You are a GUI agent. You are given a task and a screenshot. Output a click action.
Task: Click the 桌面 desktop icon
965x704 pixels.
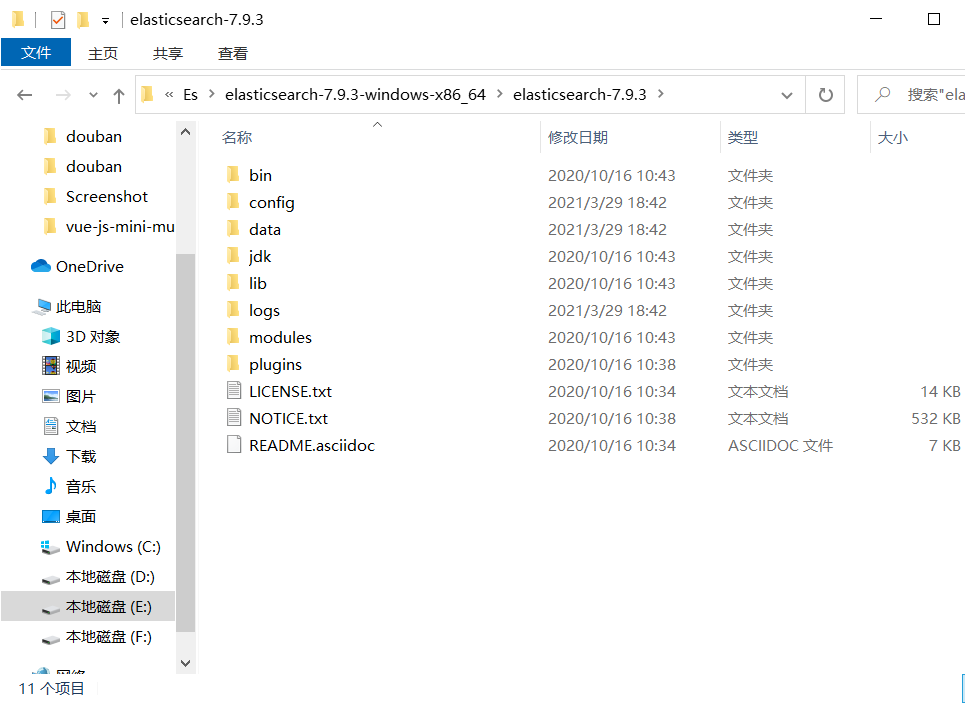(x=50, y=516)
